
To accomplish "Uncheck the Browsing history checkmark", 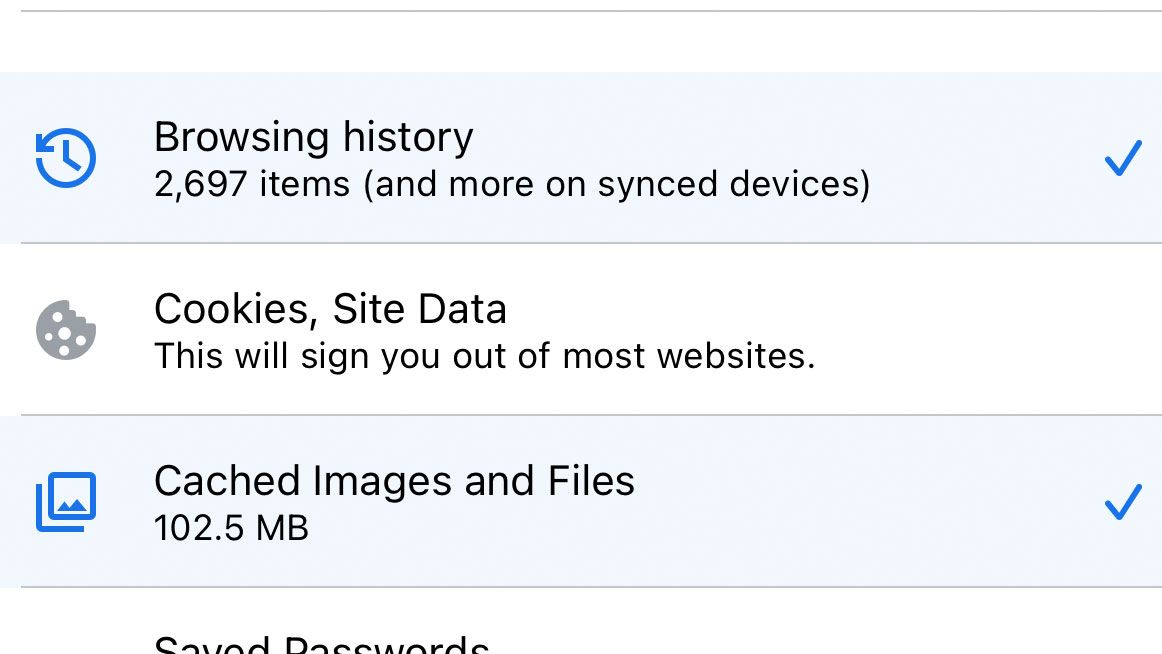I will point(1122,158).
